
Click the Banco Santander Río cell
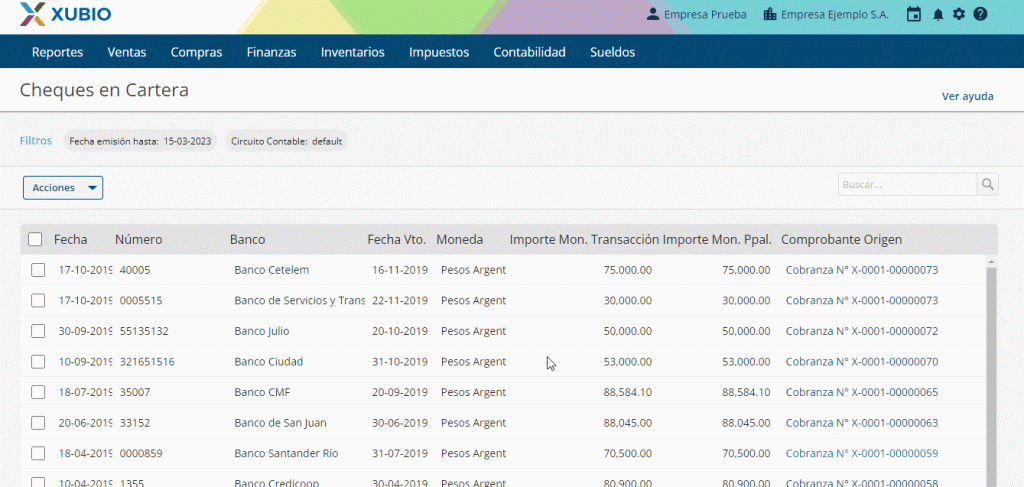tap(286, 453)
